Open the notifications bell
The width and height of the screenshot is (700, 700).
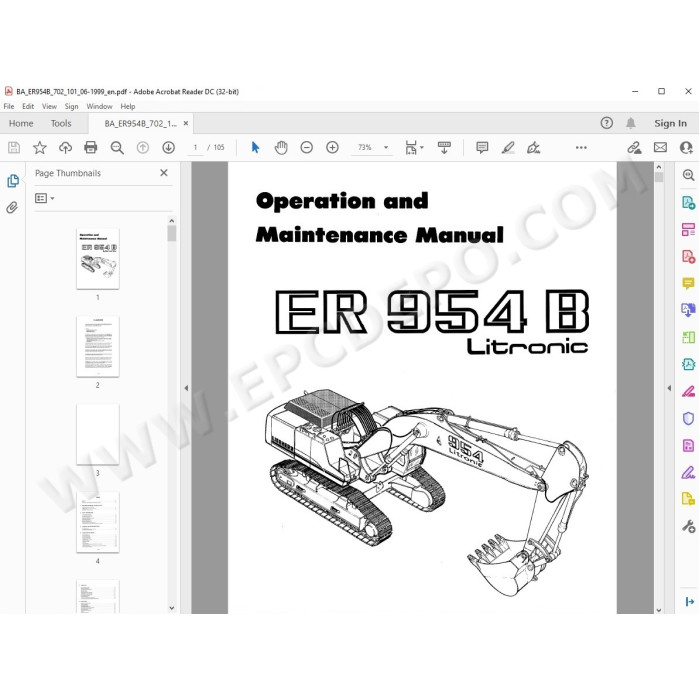point(630,123)
